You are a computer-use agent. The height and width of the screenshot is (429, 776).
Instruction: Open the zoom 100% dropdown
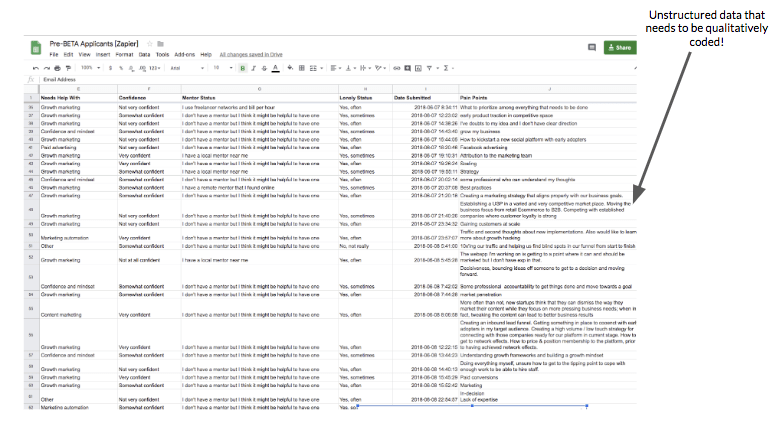click(91, 68)
